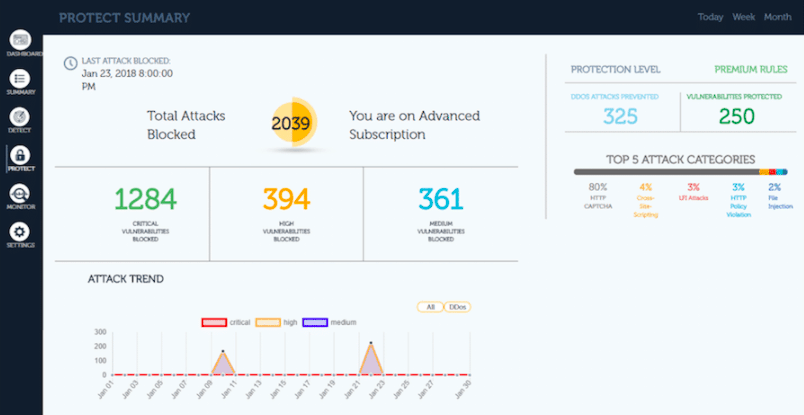Click the 80% HTTP CAPTCHA category

(x=598, y=196)
